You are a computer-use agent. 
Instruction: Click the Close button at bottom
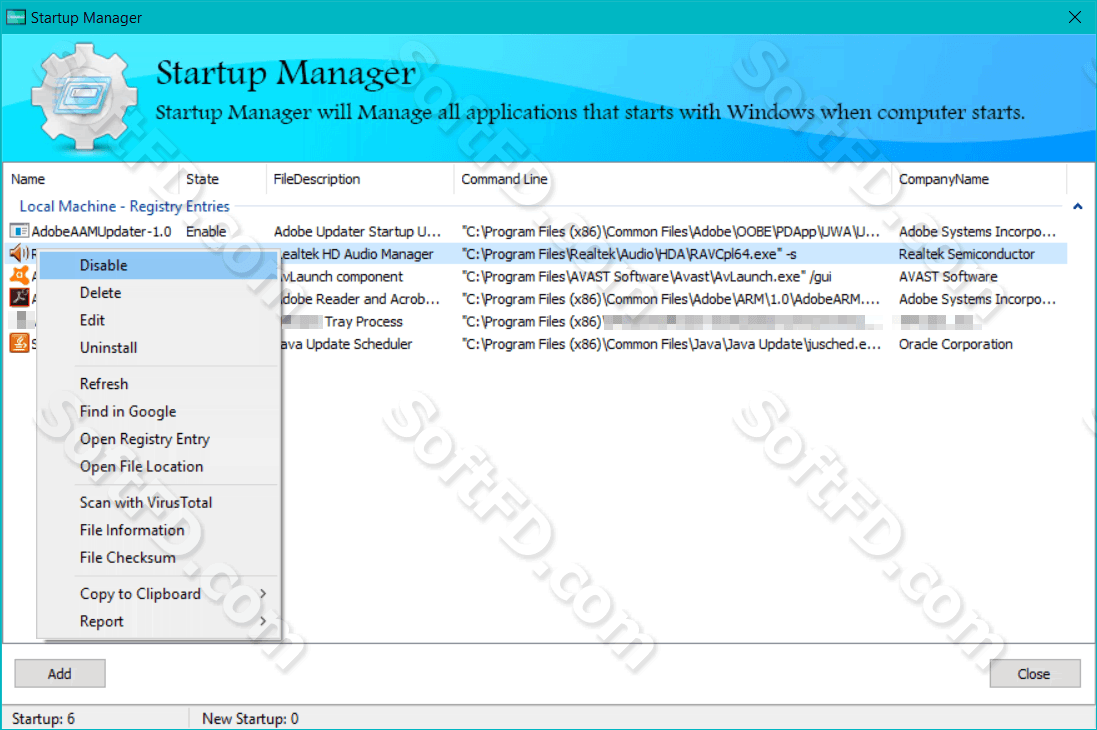coord(1034,673)
